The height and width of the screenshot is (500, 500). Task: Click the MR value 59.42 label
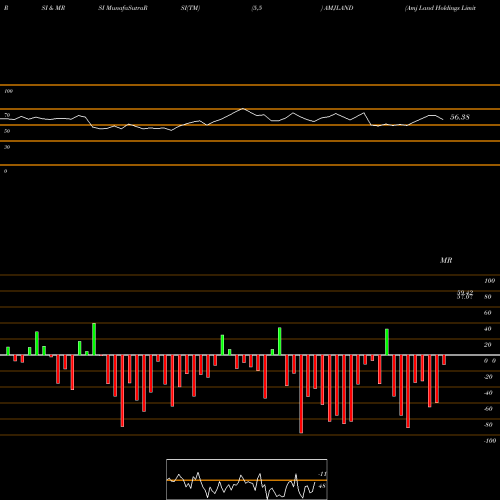click(x=465, y=292)
